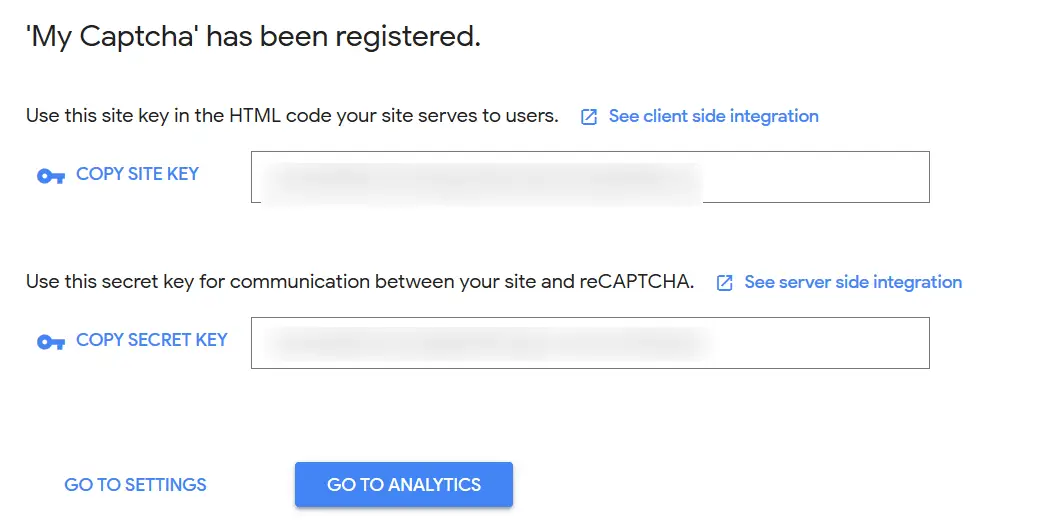Image resolution: width=1038 pixels, height=530 pixels.
Task: Click the external-link icon before server side integration
Action: pyautogui.click(x=725, y=283)
